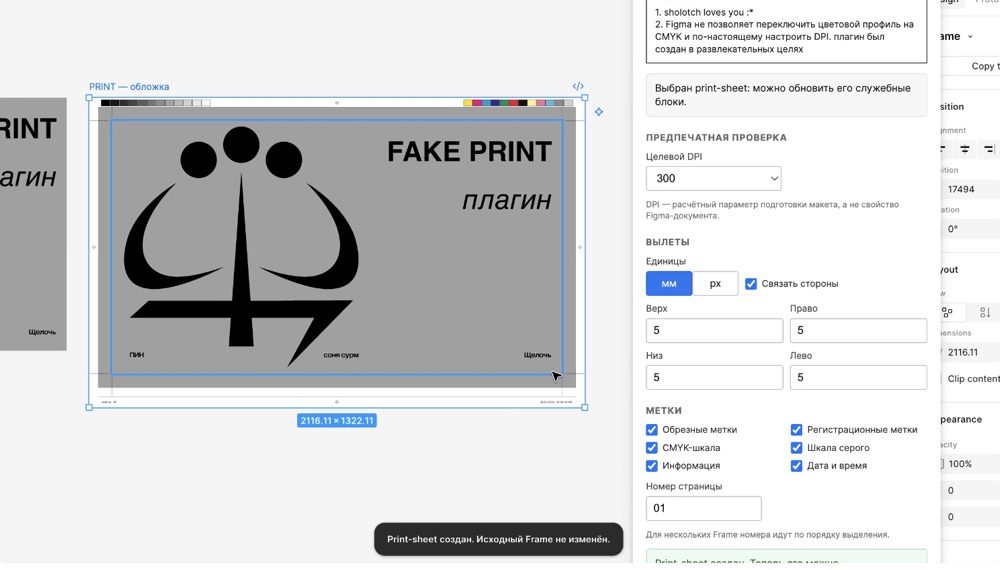Toggle the Шкала серого checkbox
The height and width of the screenshot is (570, 1000).
point(797,448)
